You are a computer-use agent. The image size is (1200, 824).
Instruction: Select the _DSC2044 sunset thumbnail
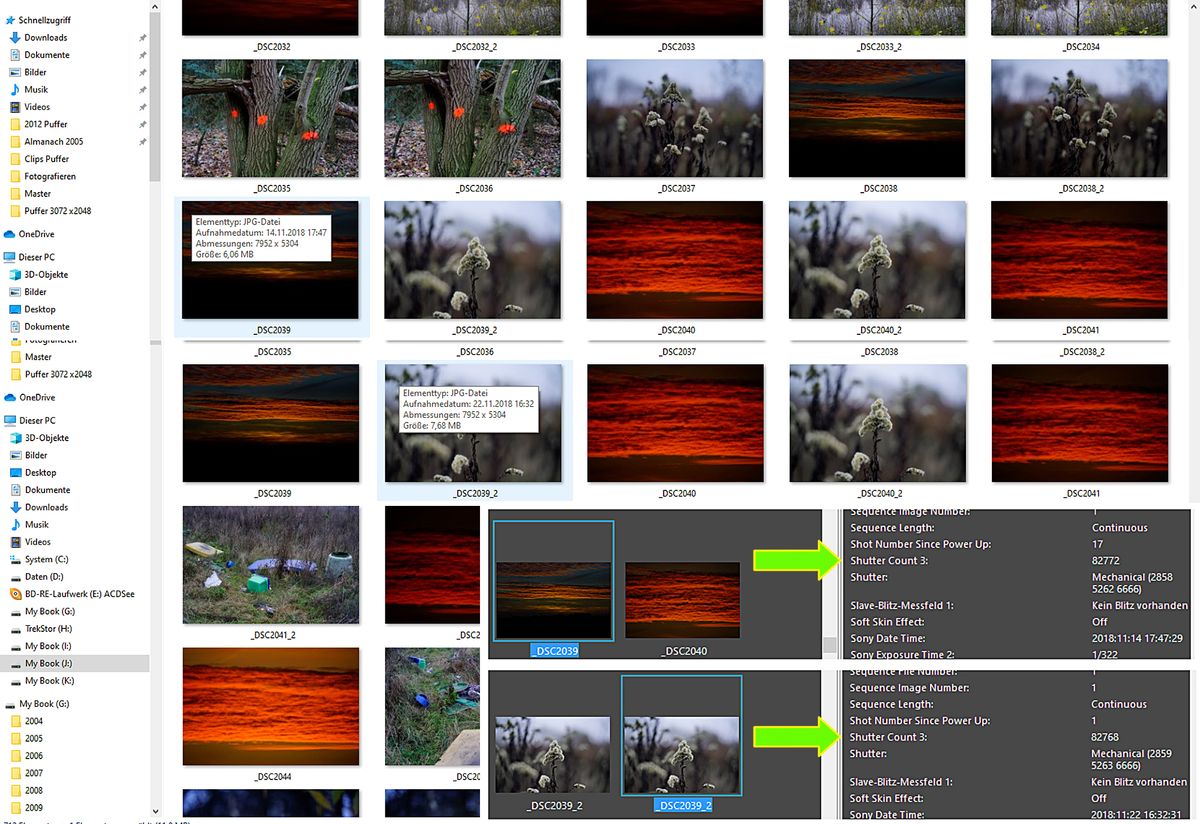(270, 705)
